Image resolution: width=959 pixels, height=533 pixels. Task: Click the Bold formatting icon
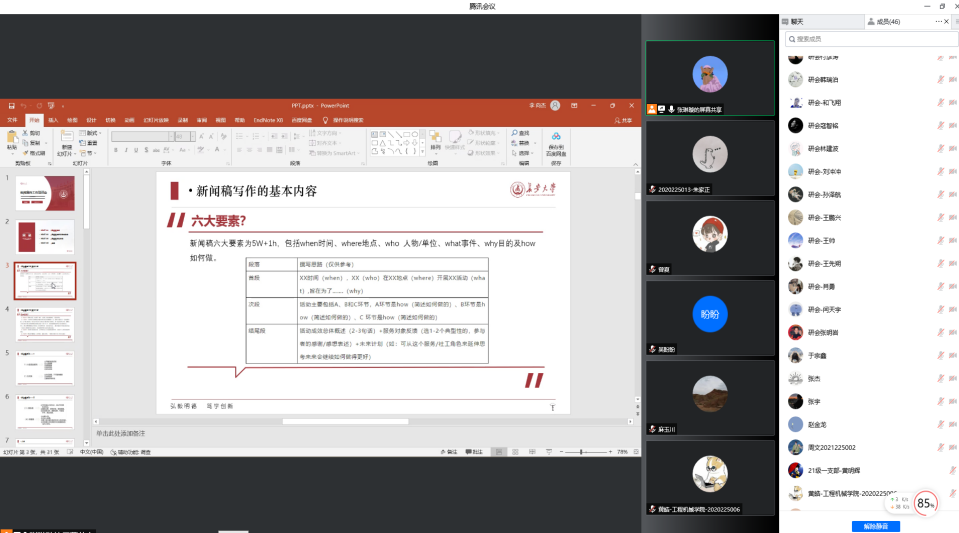click(x=115, y=150)
